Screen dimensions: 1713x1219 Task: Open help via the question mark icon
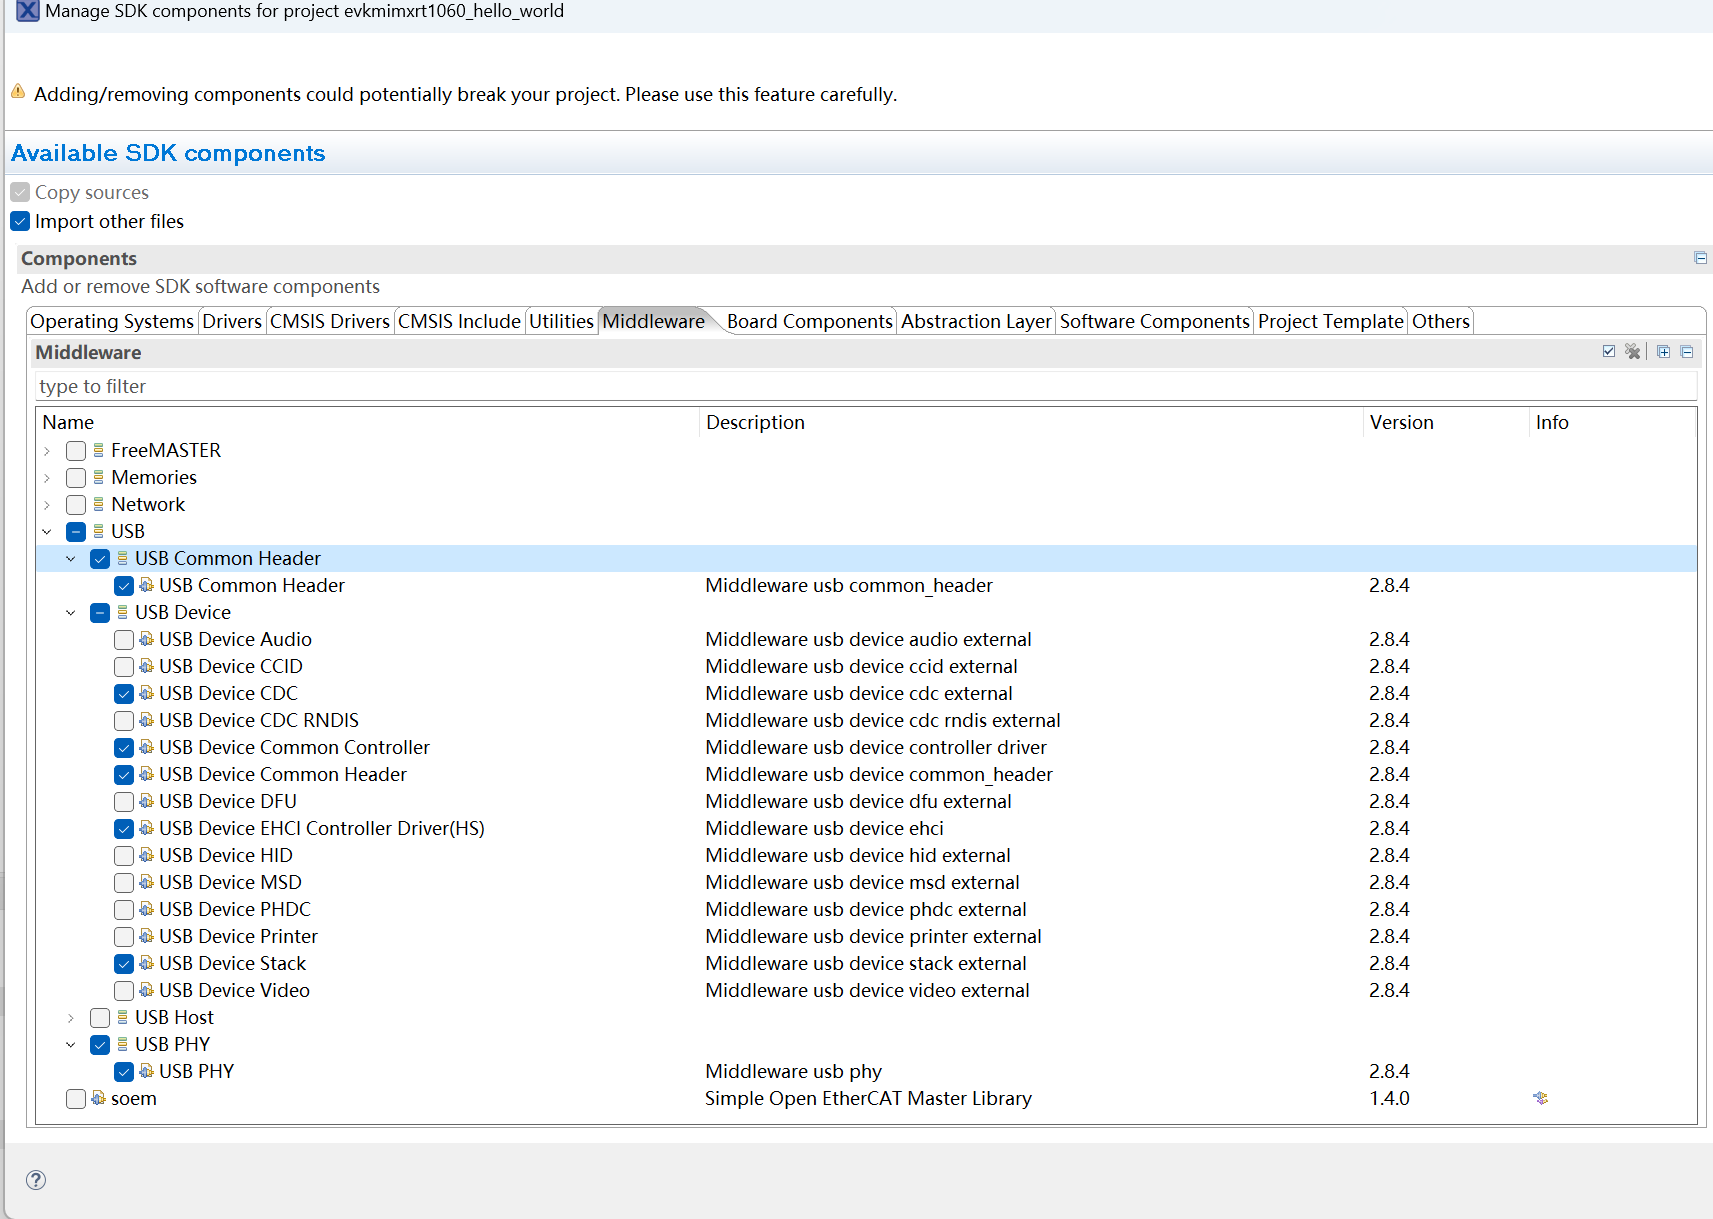36,1180
